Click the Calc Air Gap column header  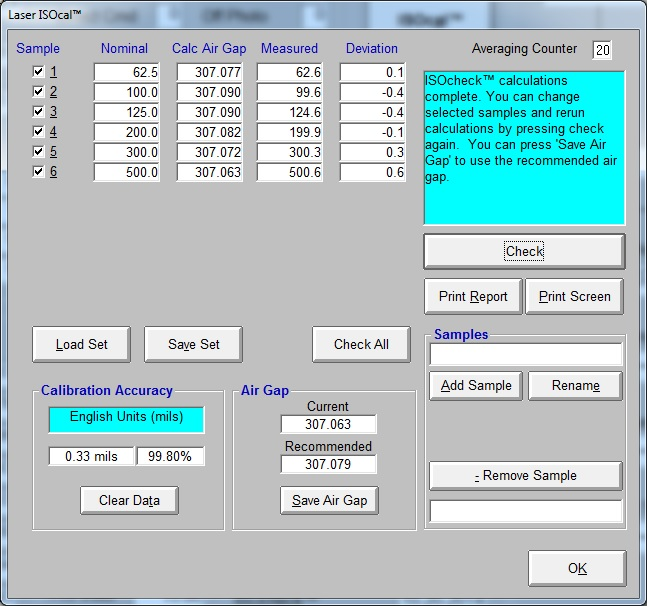click(209, 48)
